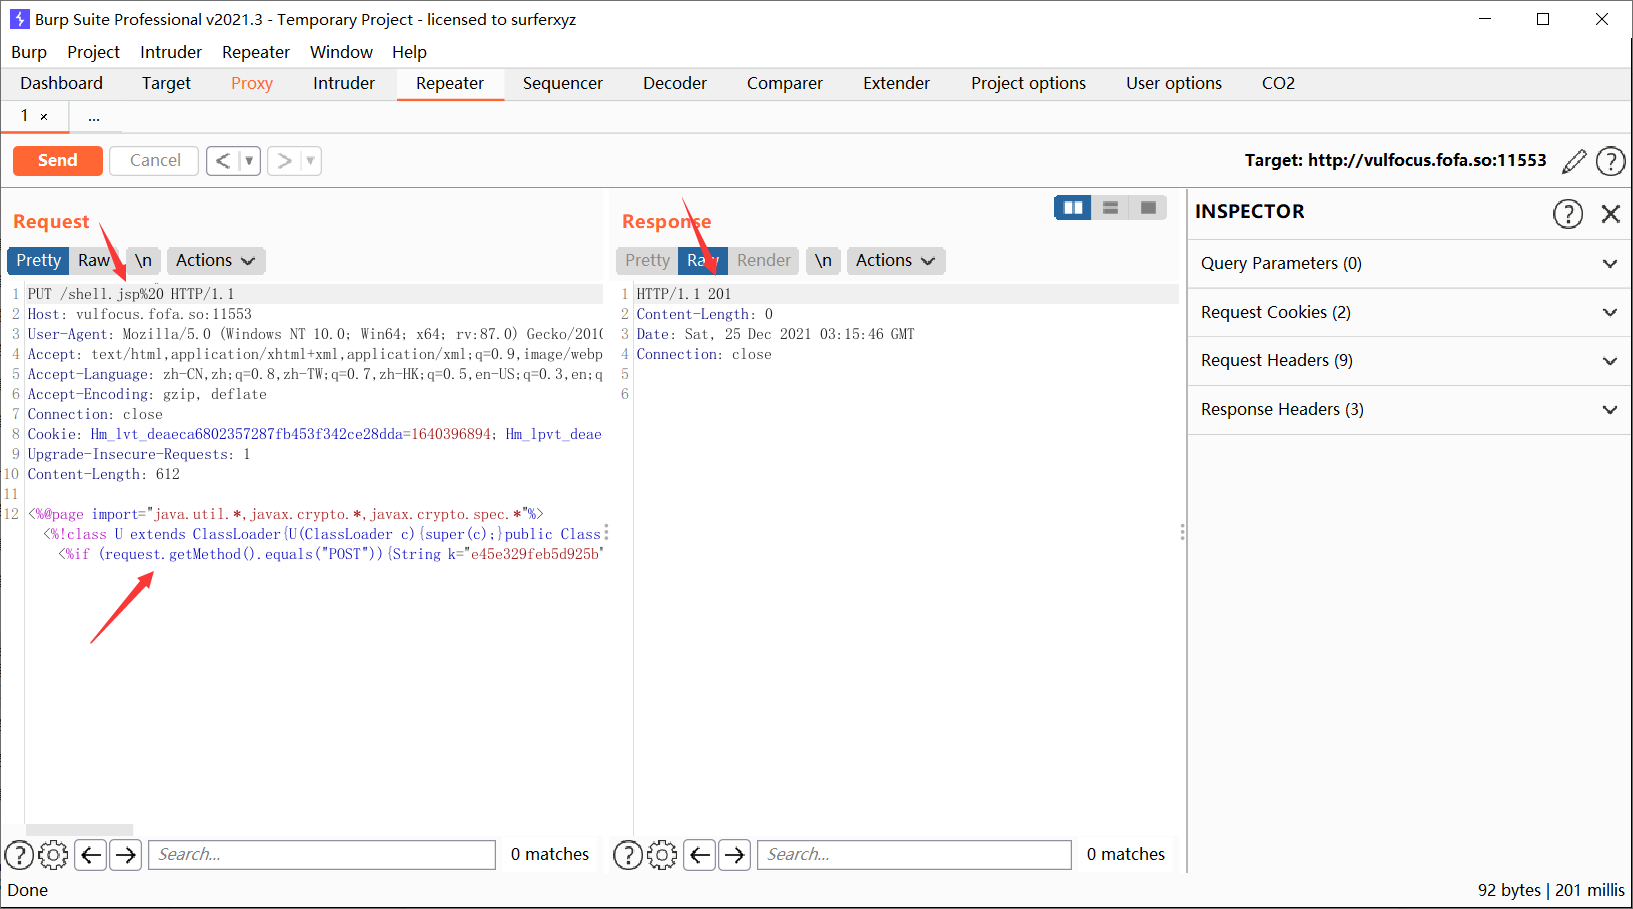This screenshot has width=1633, height=909.
Task: Open the Project menu
Action: coord(93,52)
